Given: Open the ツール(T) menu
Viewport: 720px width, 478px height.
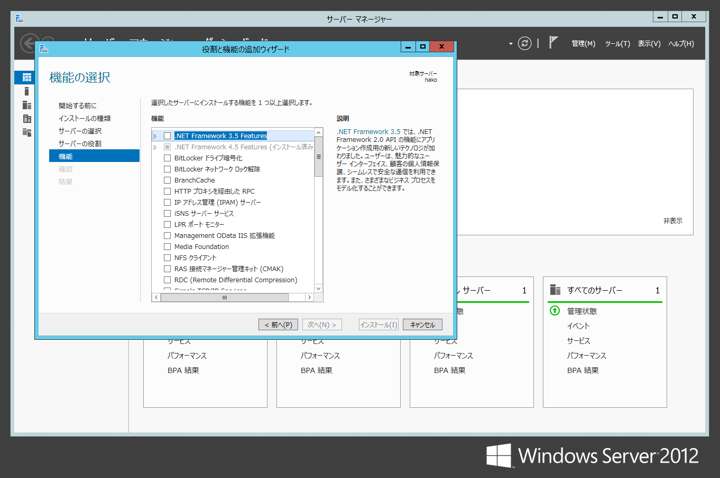Looking at the screenshot, I should tap(617, 44).
